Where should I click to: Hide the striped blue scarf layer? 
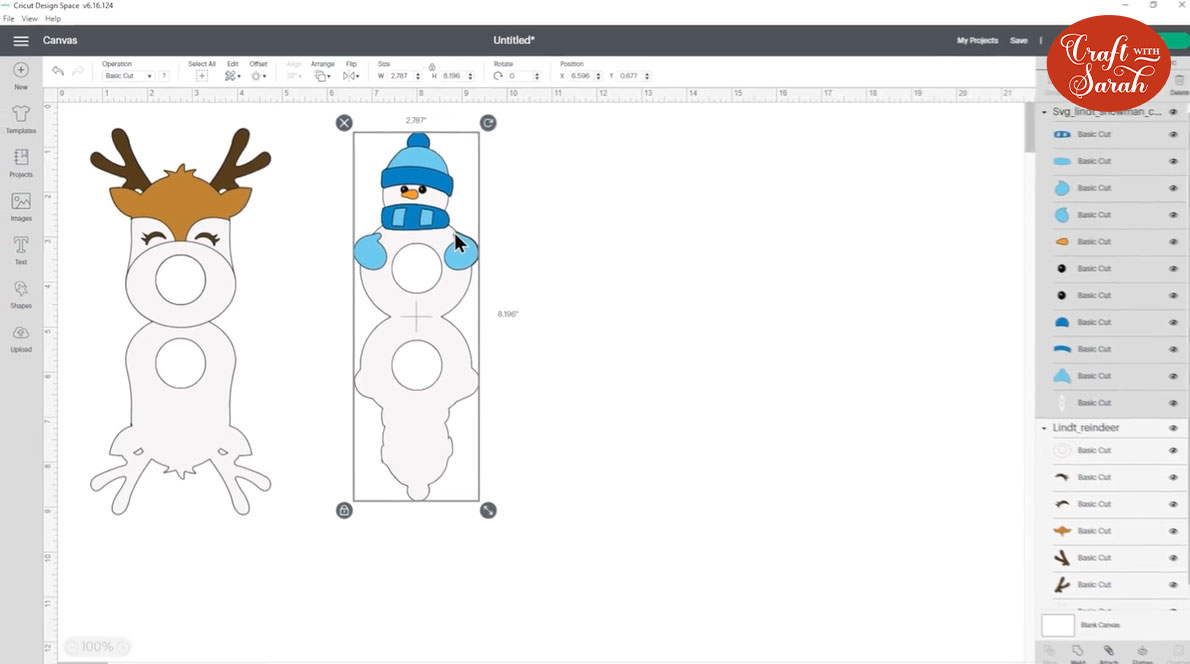coord(1173,134)
